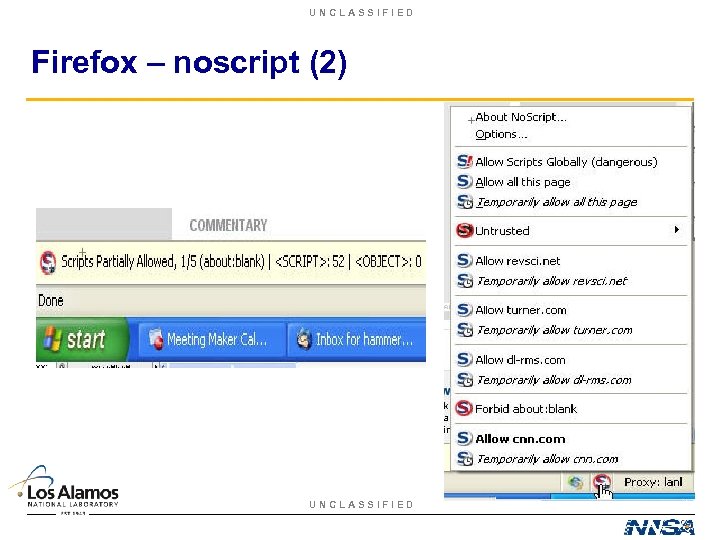Click clock-S icon beside Temporarily allow cnn.com
This screenshot has width=720, height=540.
(465, 458)
